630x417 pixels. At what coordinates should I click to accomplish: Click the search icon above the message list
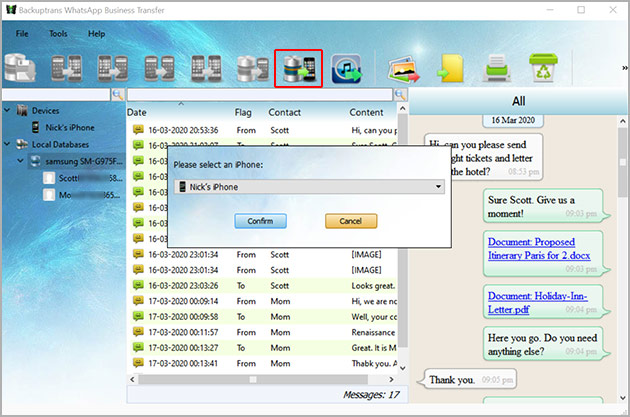(401, 94)
